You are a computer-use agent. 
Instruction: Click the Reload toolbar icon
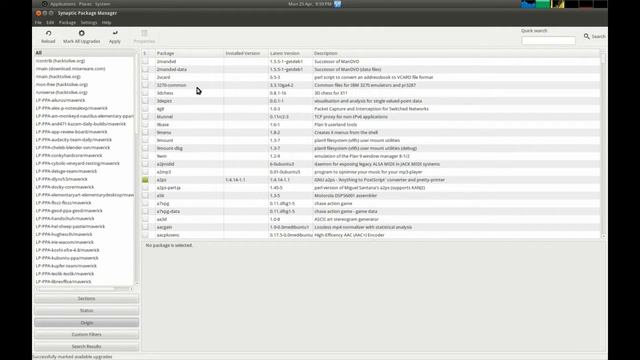[x=48, y=33]
